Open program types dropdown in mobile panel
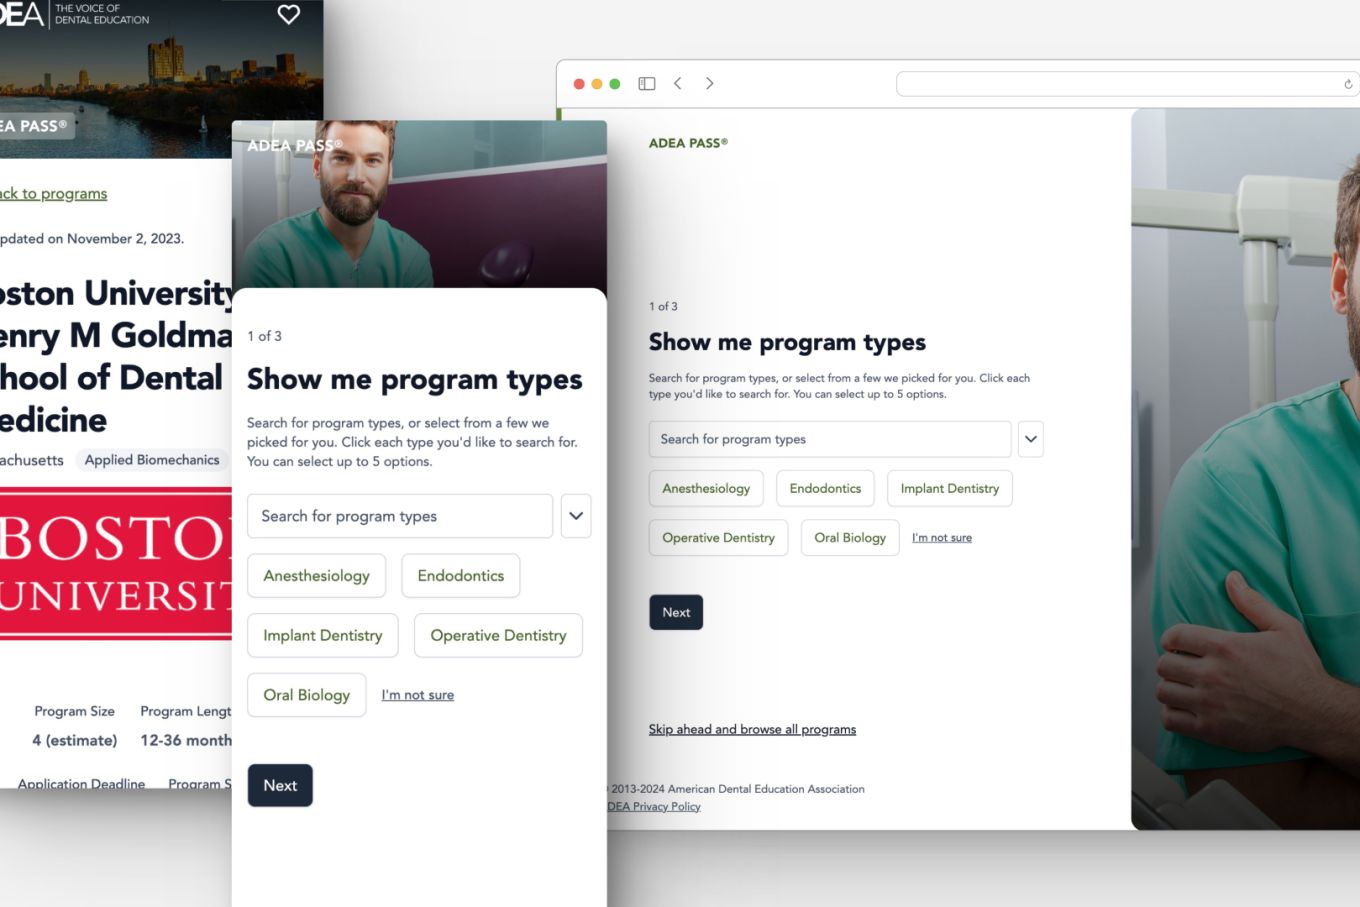1360x907 pixels. [576, 516]
